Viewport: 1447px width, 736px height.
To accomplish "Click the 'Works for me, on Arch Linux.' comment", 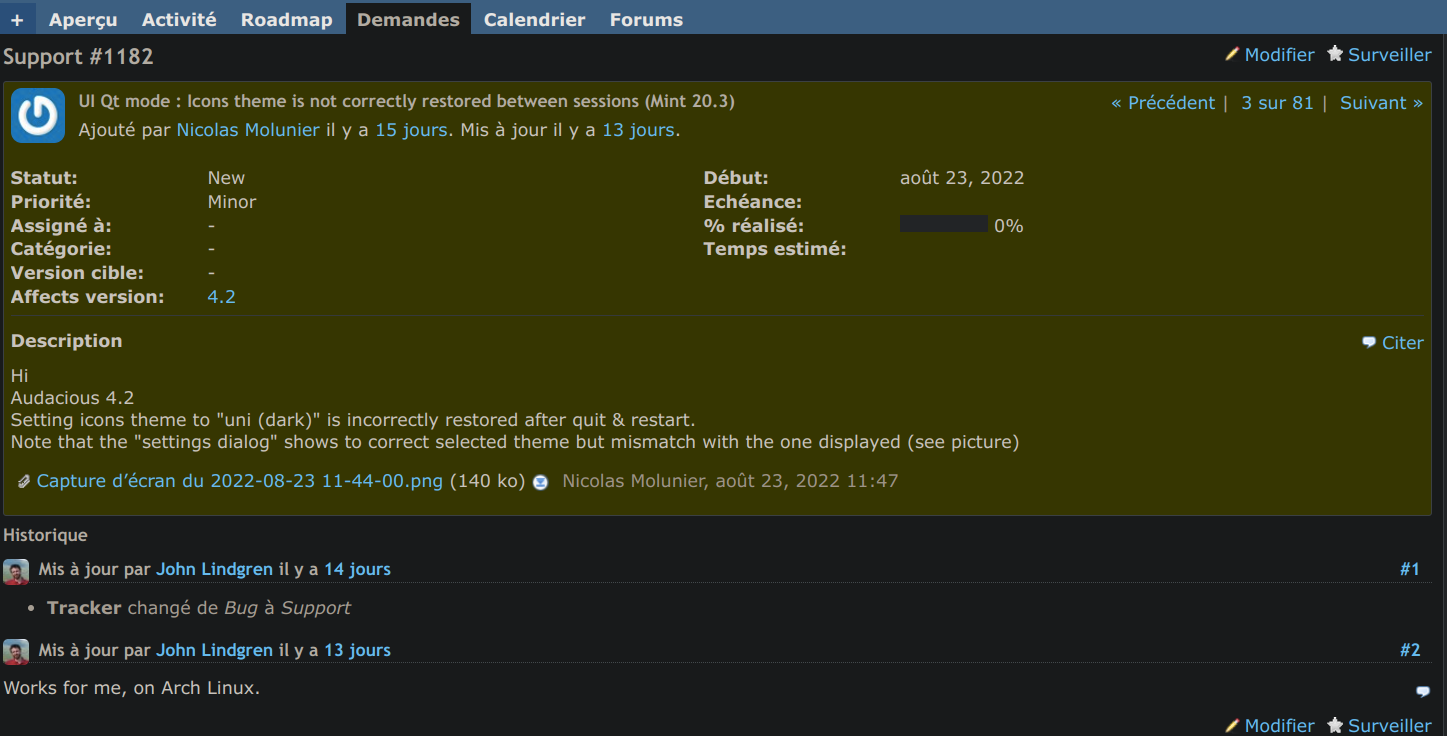I will pos(132,688).
